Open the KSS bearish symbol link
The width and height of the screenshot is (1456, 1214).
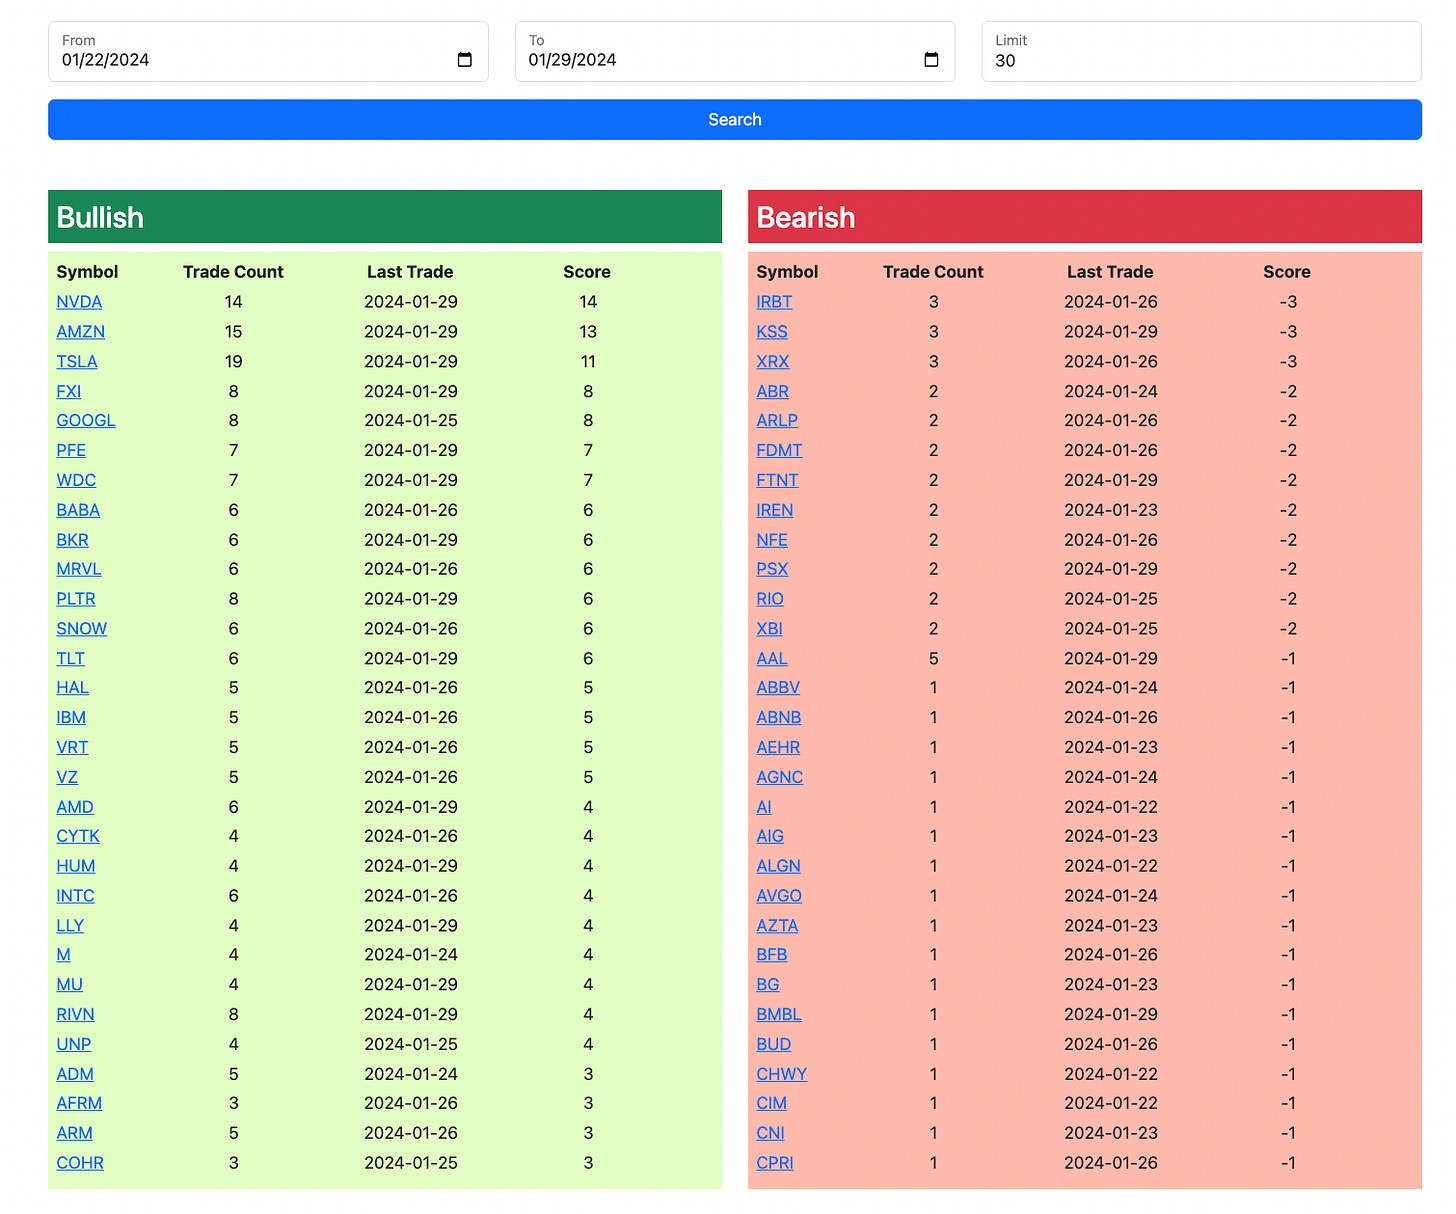click(x=772, y=332)
